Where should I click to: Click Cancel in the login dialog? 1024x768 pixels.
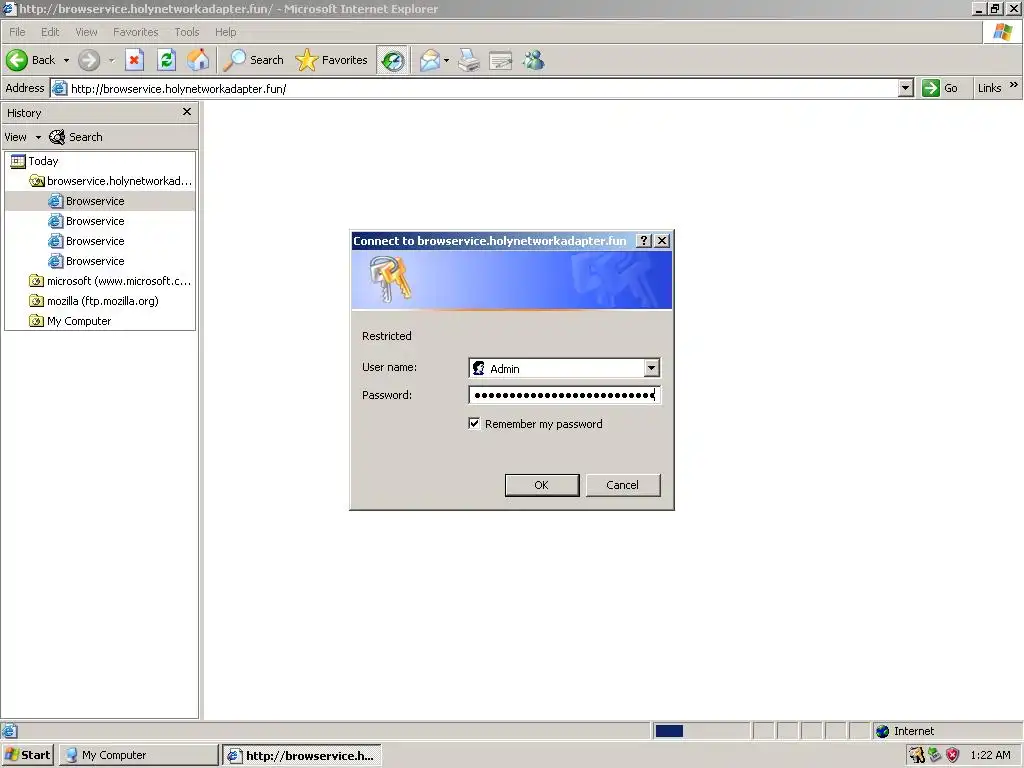[622, 485]
